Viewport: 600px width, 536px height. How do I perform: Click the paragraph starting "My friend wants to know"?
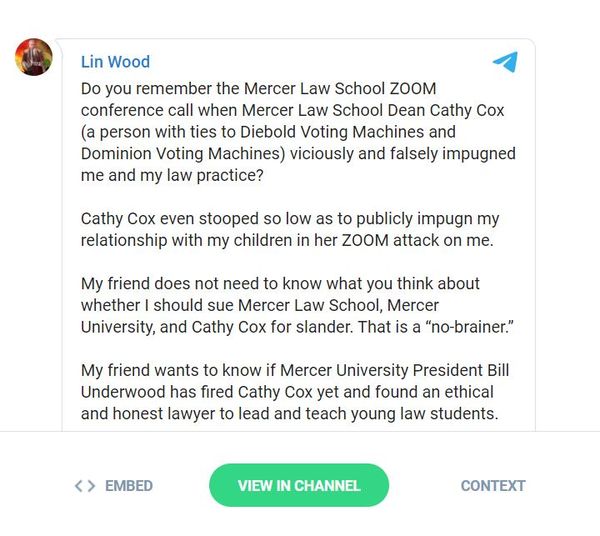(x=290, y=392)
